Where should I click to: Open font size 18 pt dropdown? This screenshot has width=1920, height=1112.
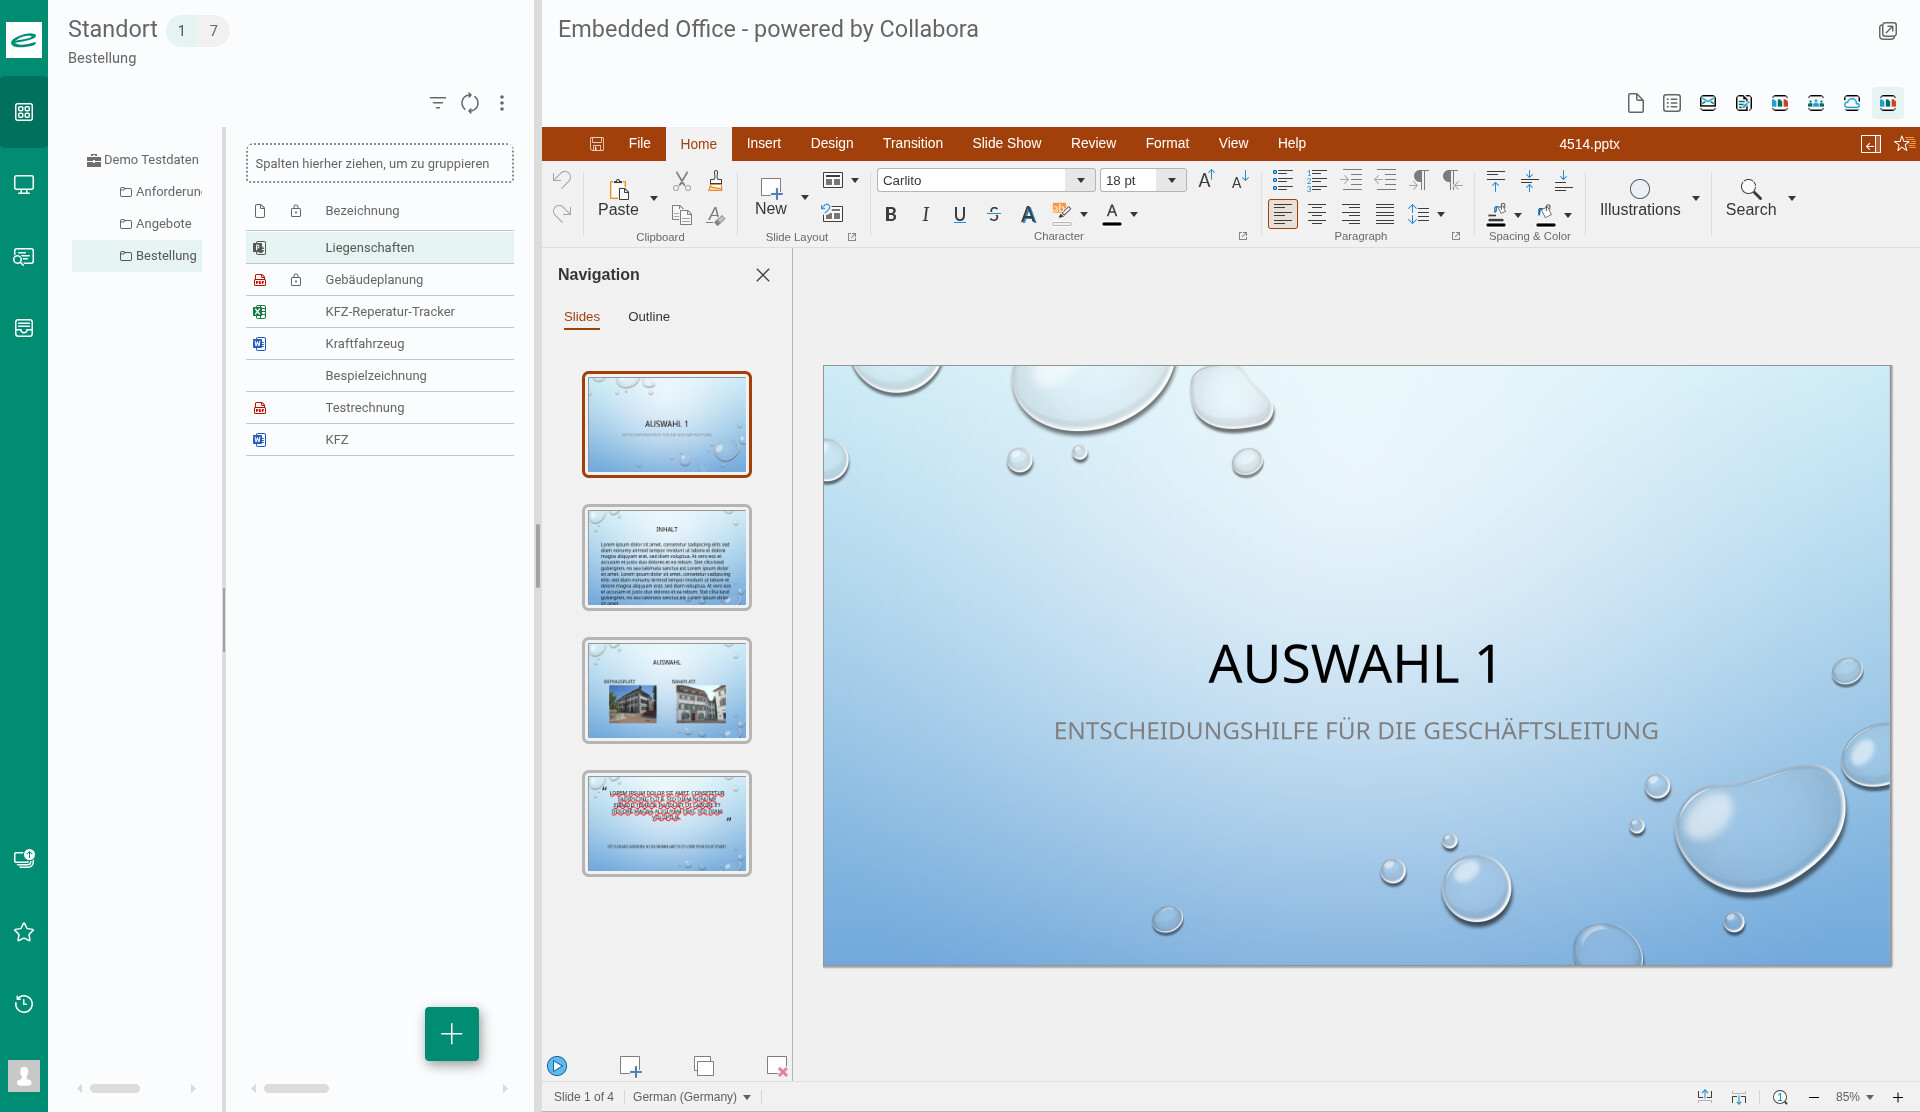(x=1171, y=180)
